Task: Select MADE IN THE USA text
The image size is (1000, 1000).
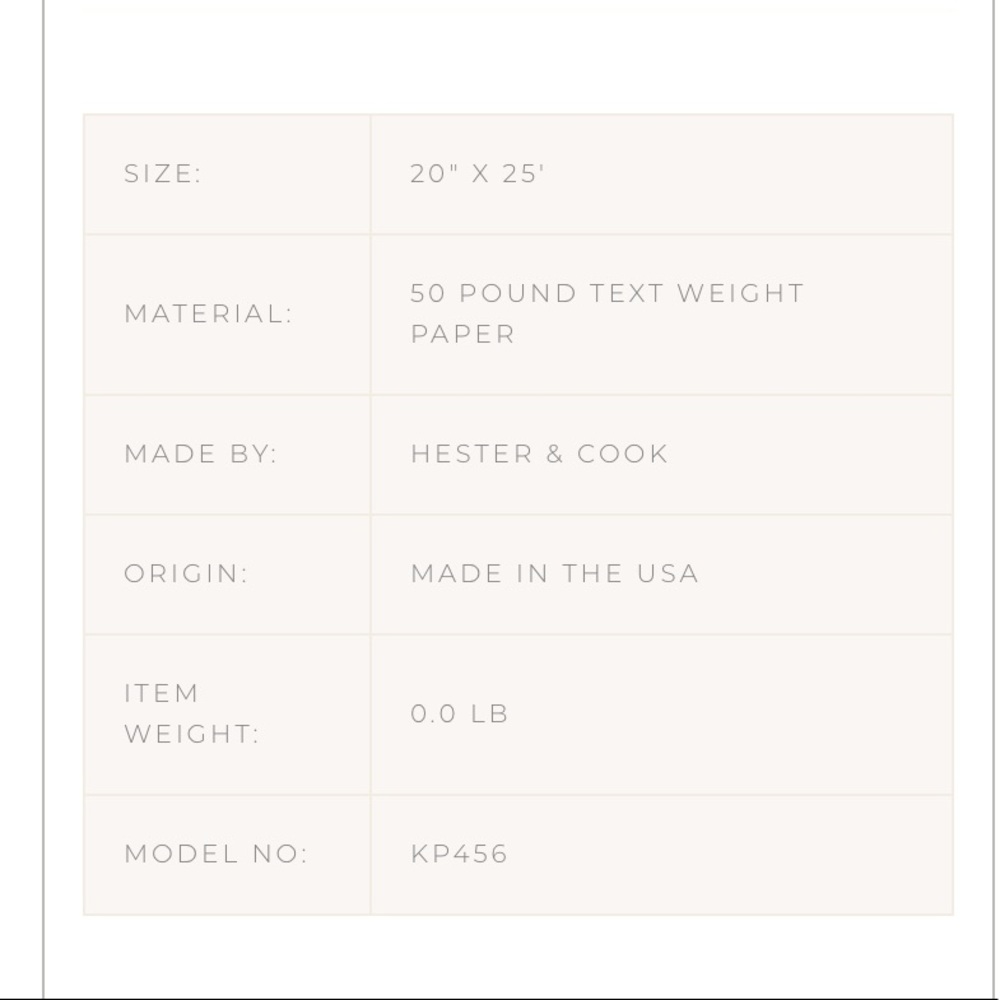Action: (x=555, y=573)
